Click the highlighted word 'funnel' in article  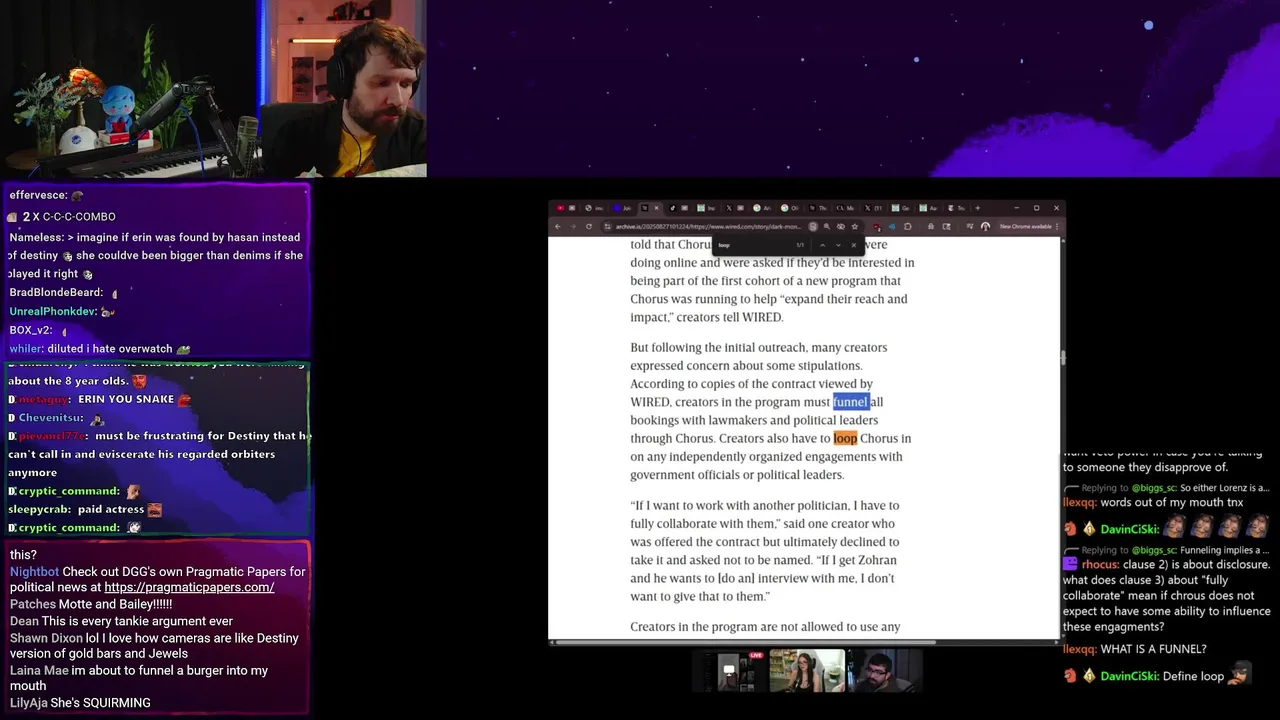[x=851, y=402]
